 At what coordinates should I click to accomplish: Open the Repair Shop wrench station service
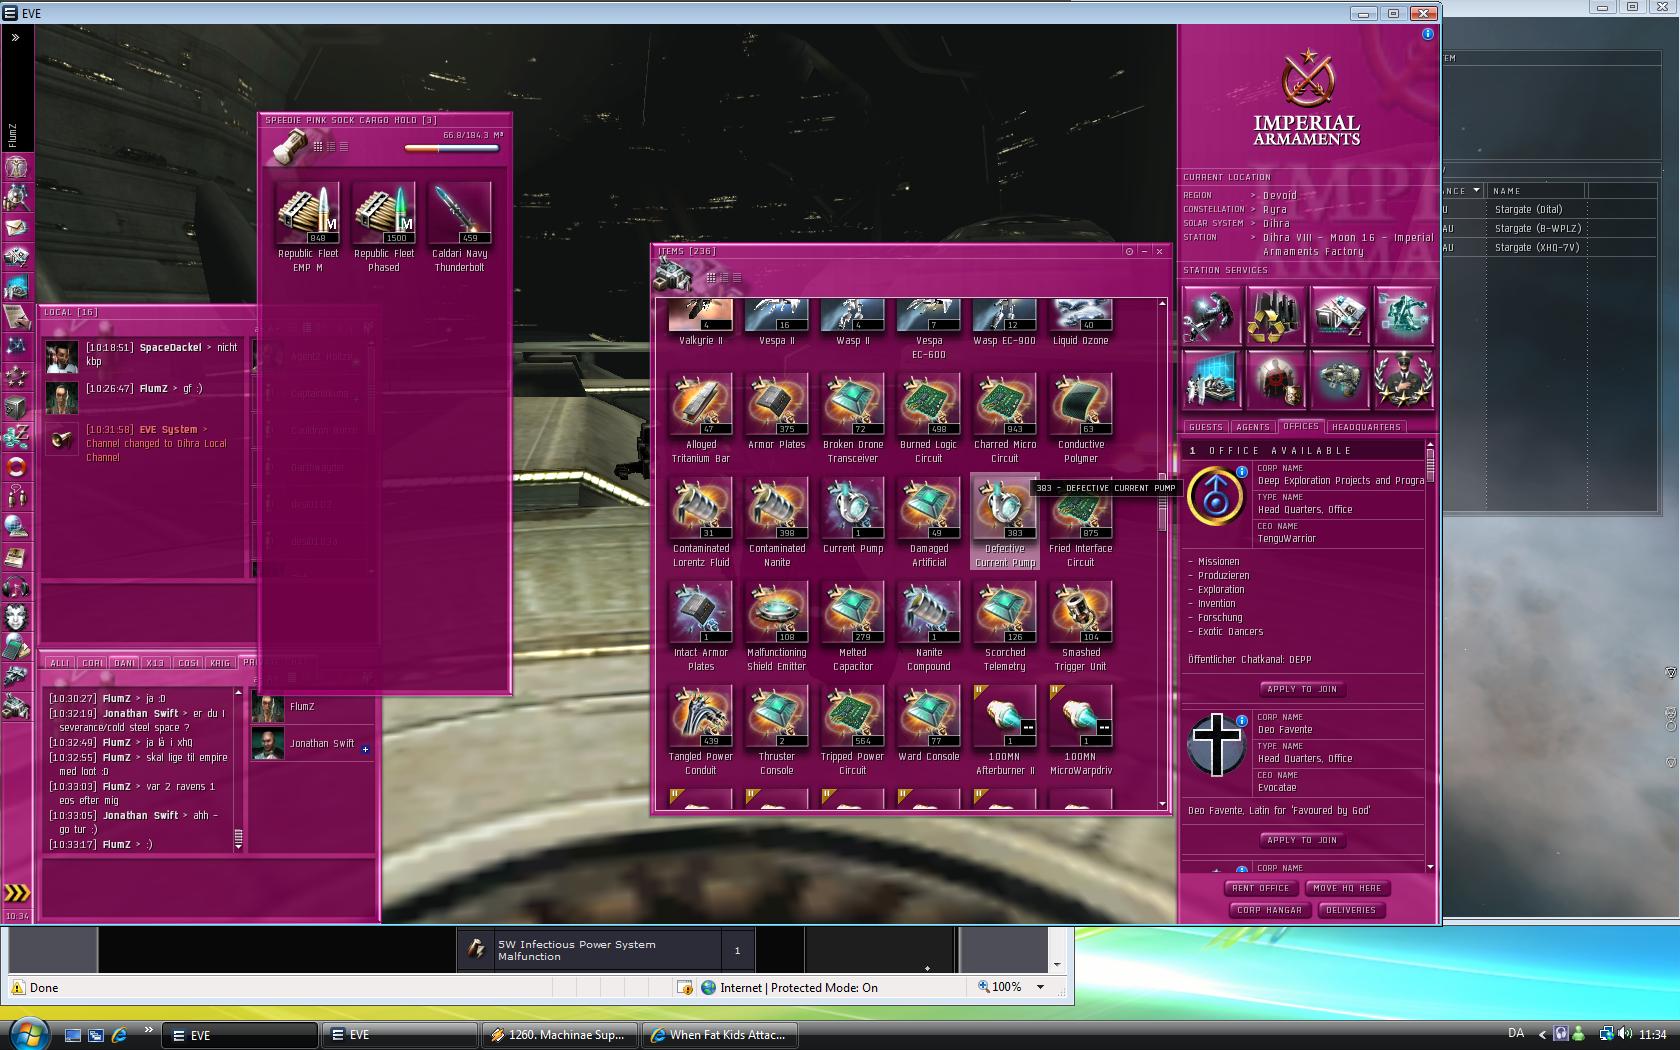(x=1211, y=316)
